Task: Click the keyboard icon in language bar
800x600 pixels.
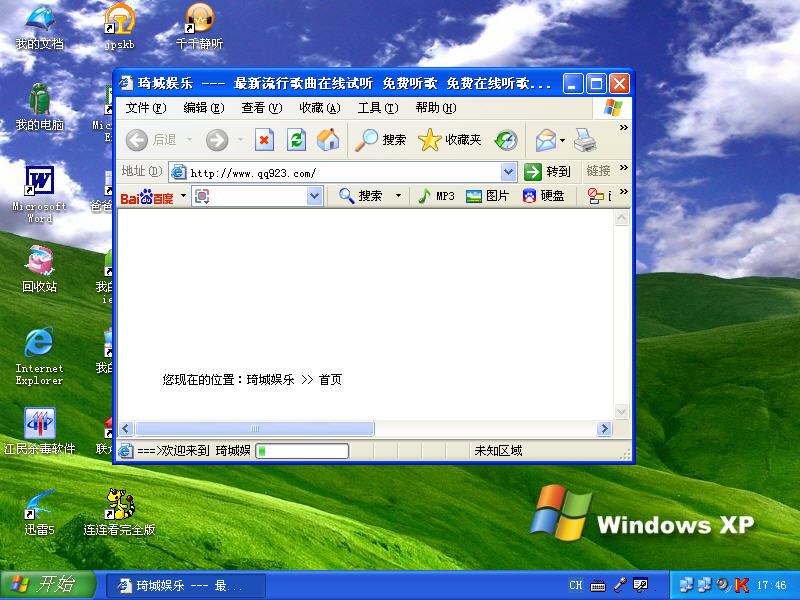Action: point(597,585)
